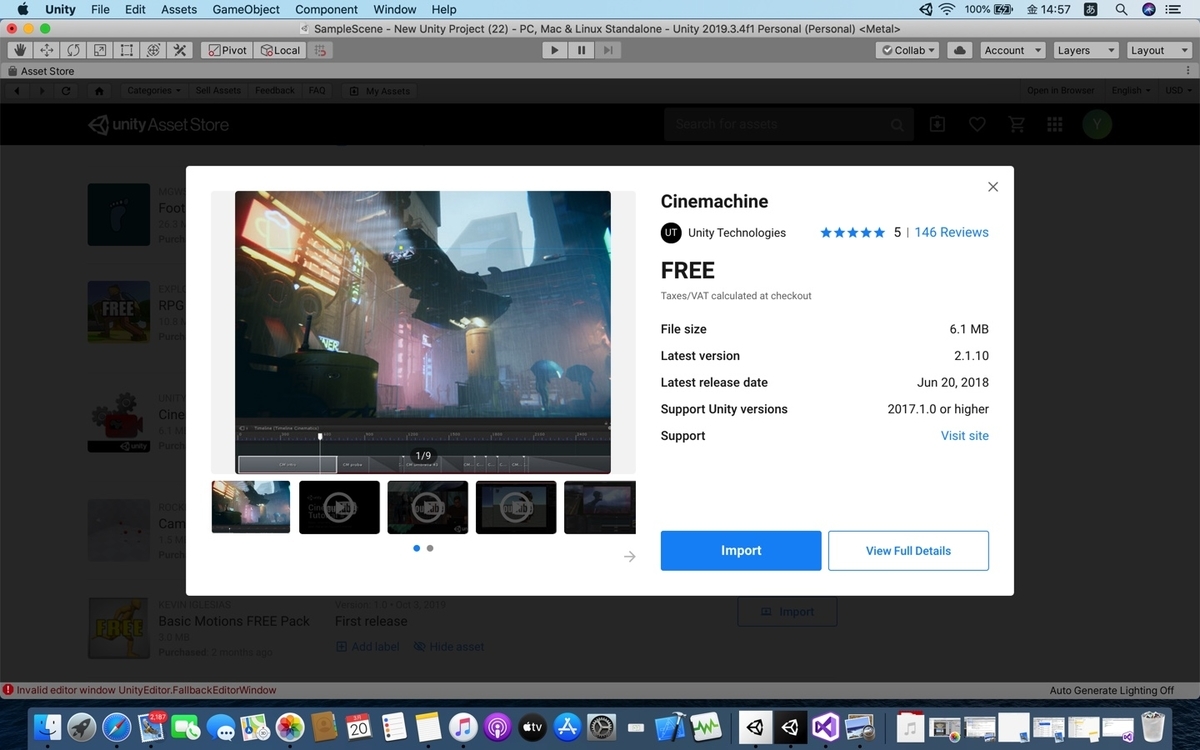Image resolution: width=1200 pixels, height=750 pixels.
Task: Select the fourth video thumbnail
Action: (516, 507)
